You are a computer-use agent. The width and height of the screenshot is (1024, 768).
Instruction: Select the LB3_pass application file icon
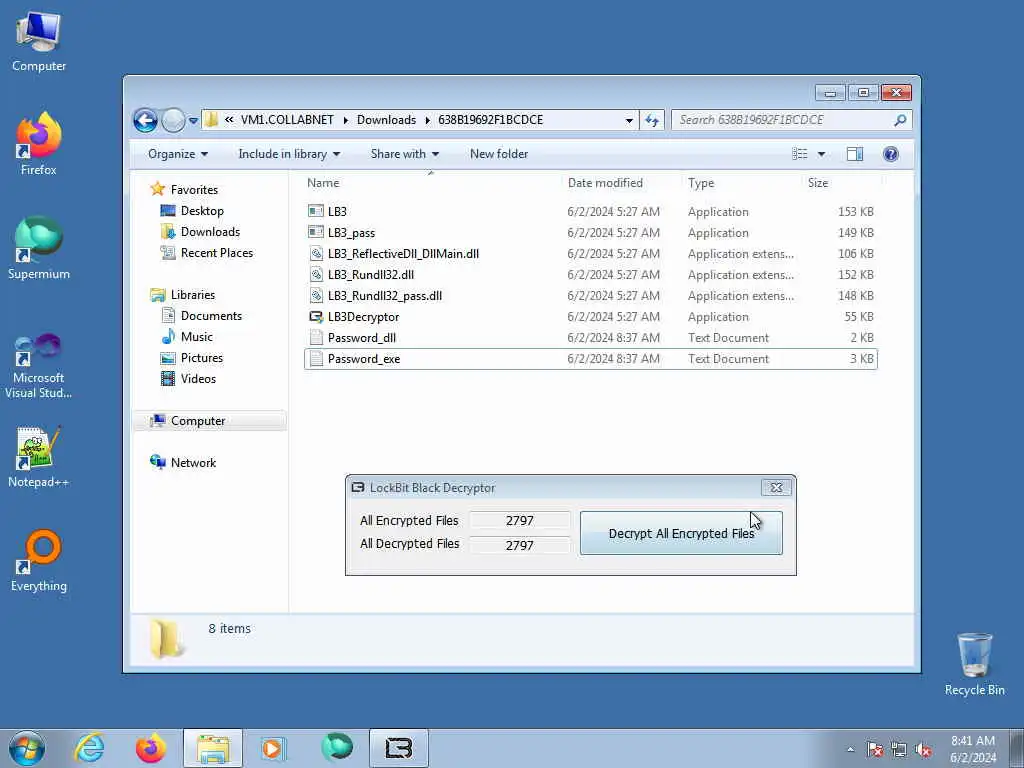[316, 232]
